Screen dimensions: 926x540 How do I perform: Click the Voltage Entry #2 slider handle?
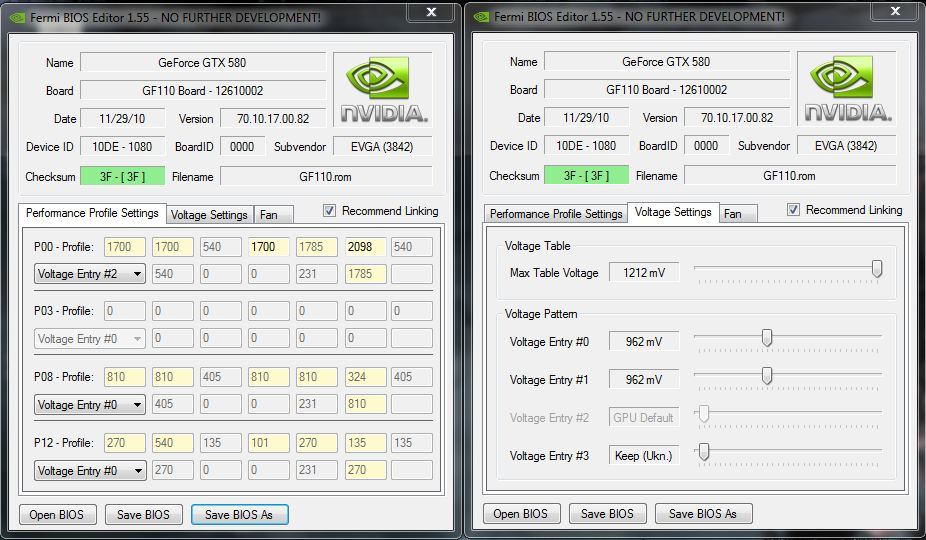pos(703,414)
